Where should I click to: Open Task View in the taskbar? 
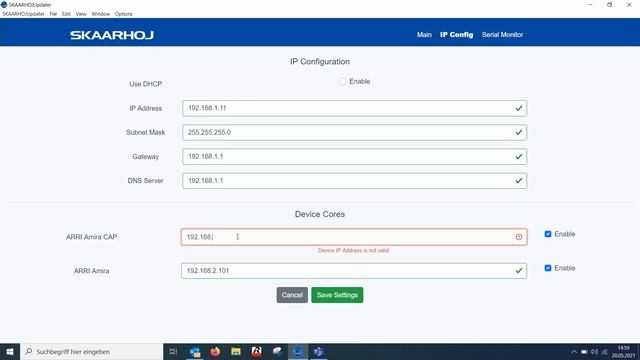coord(173,351)
